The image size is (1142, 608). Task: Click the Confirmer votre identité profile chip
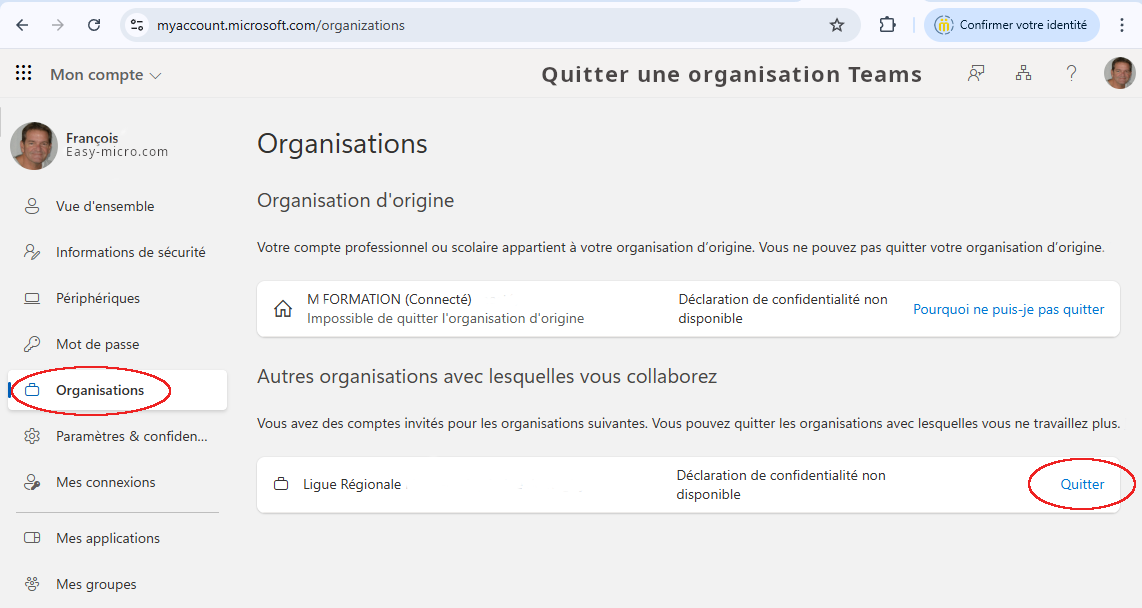click(x=1012, y=25)
